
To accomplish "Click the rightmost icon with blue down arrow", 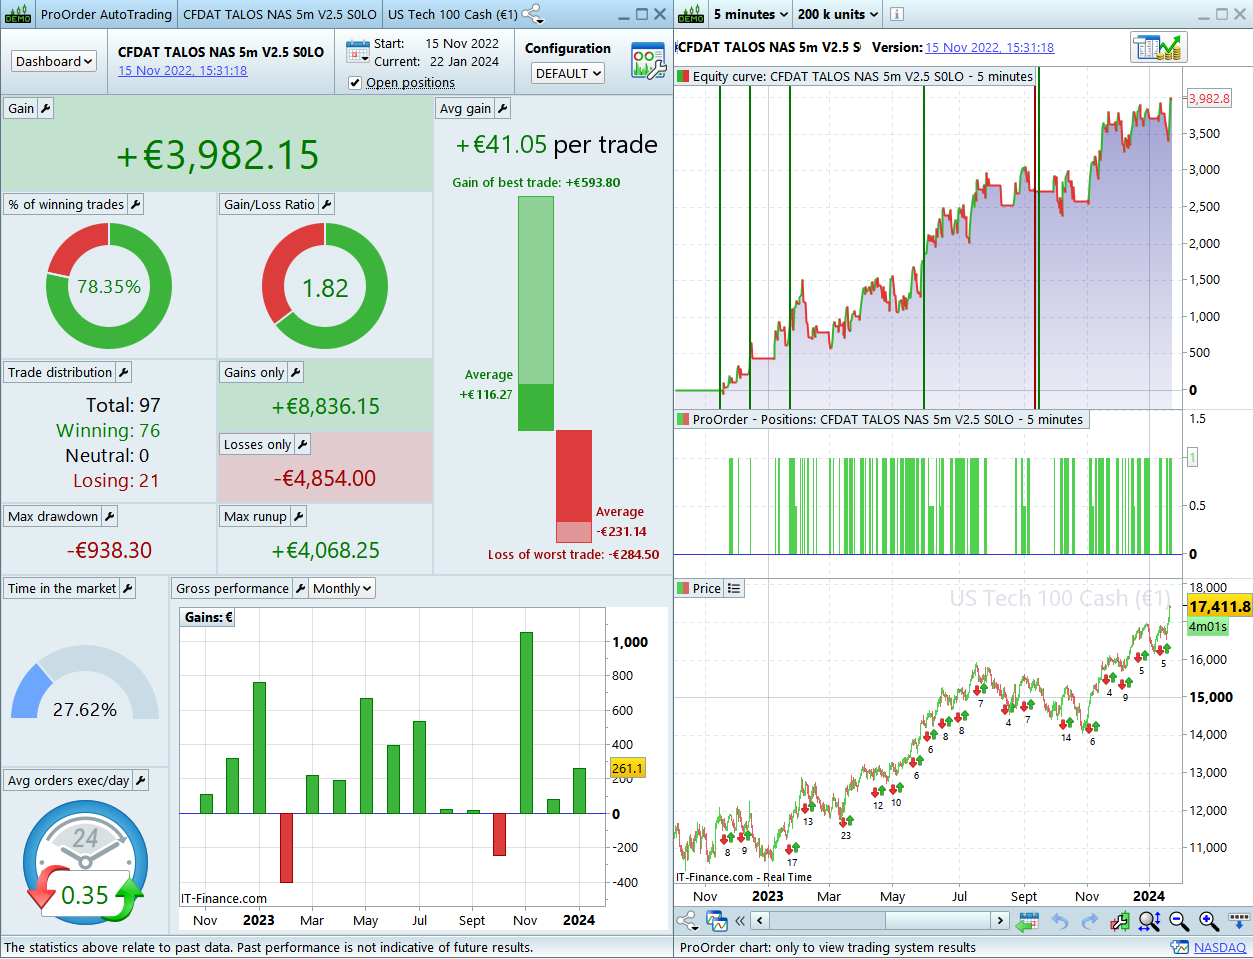I will coord(1239,920).
